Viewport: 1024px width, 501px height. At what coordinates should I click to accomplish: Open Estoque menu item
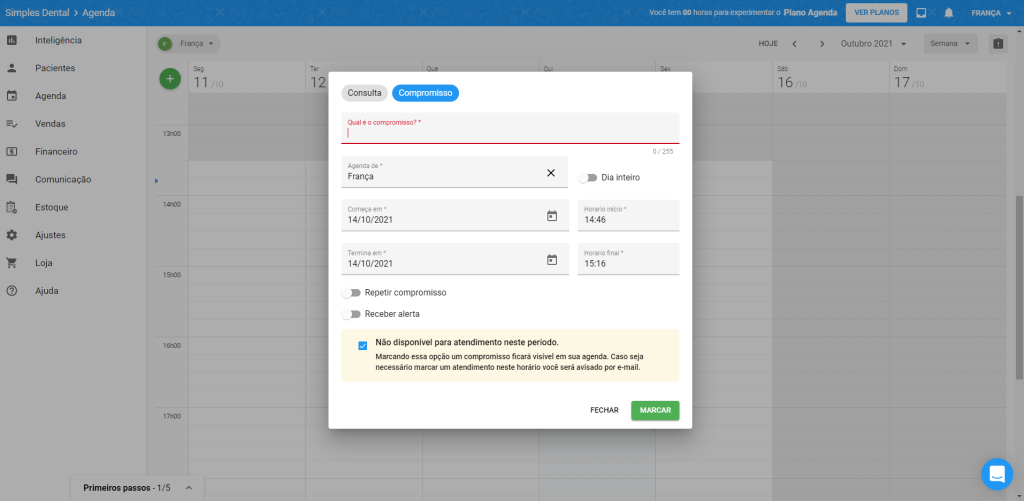click(52, 208)
